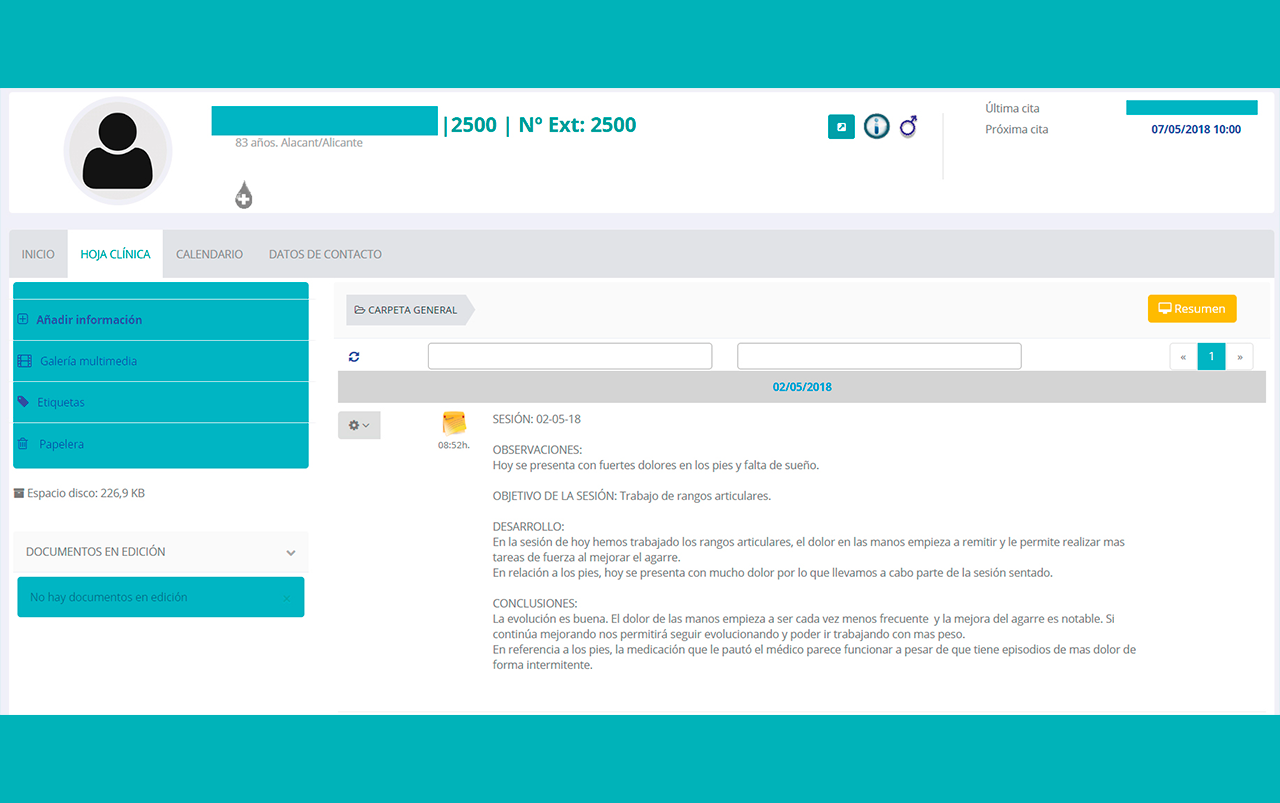Click the refresh arrows icon
Screen dimensions: 1280x803
[354, 357]
